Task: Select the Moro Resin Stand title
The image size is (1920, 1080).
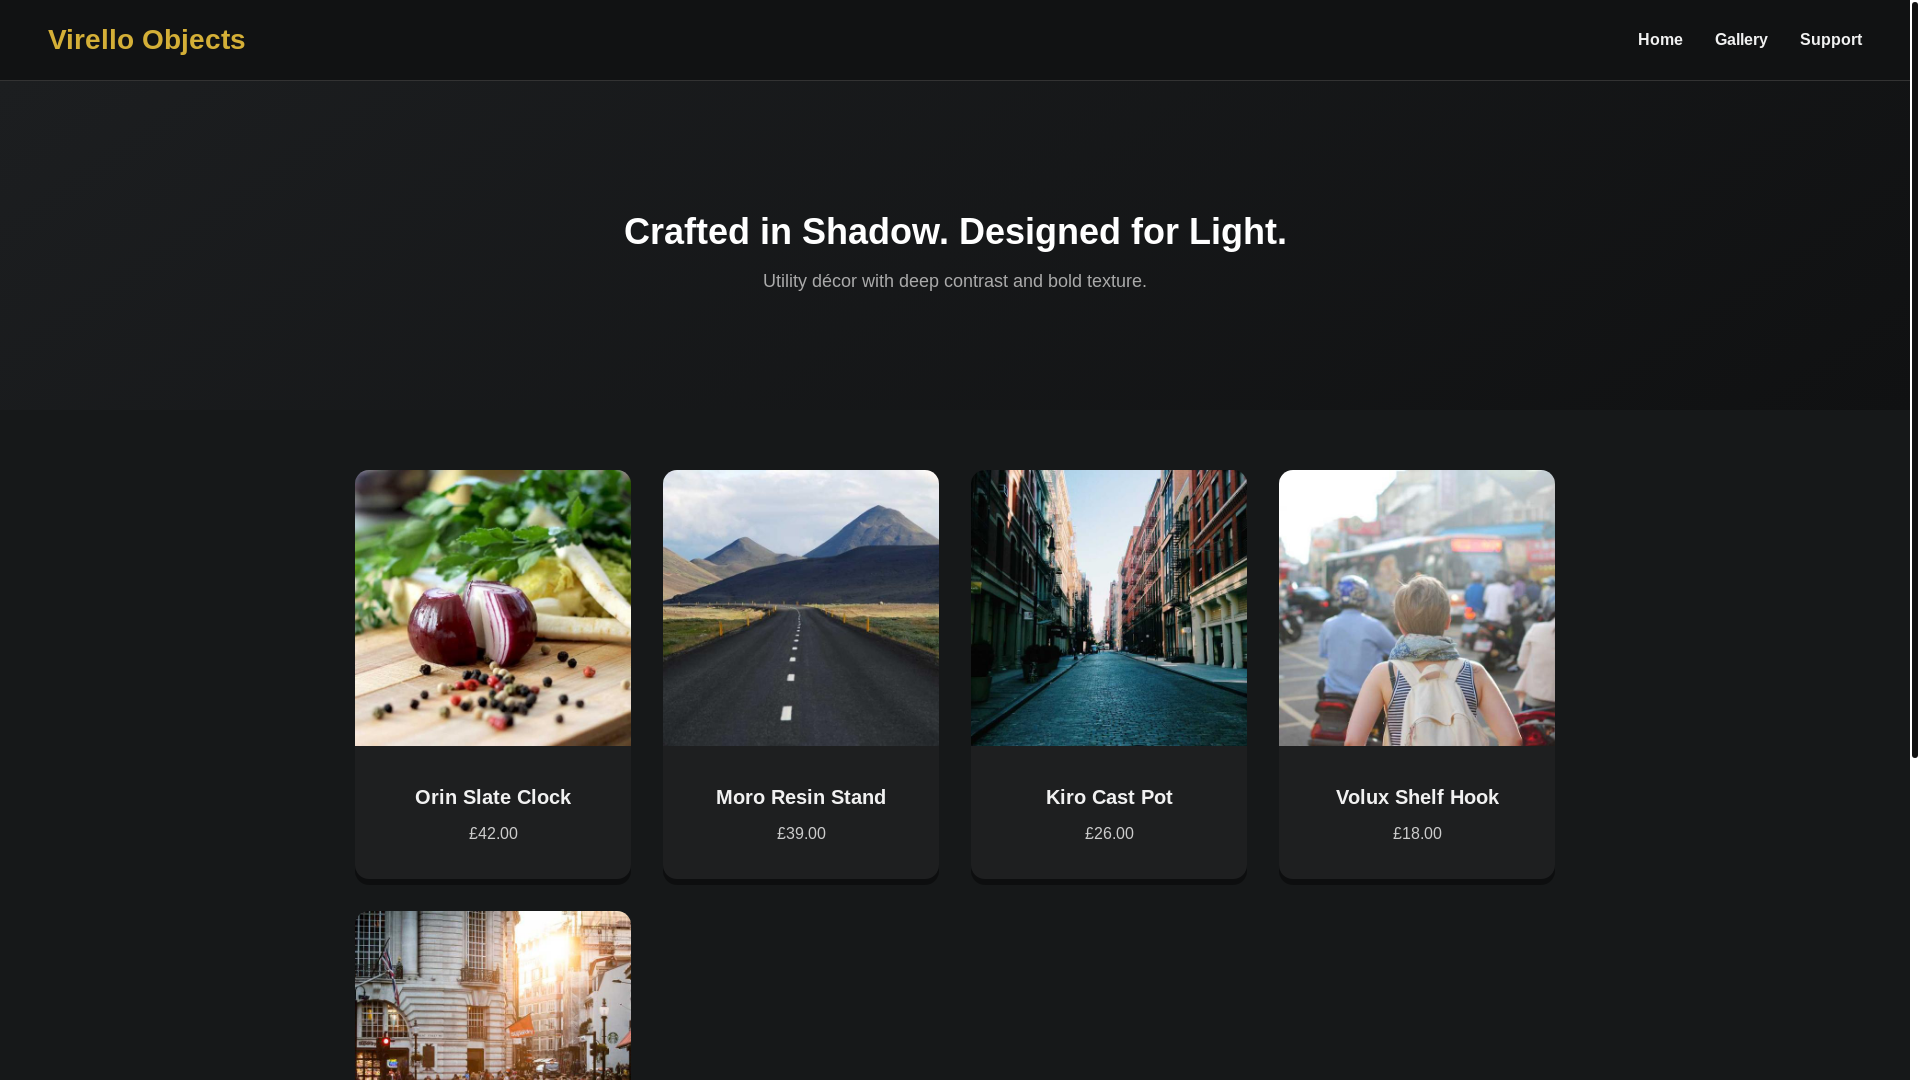Action: tap(801, 797)
